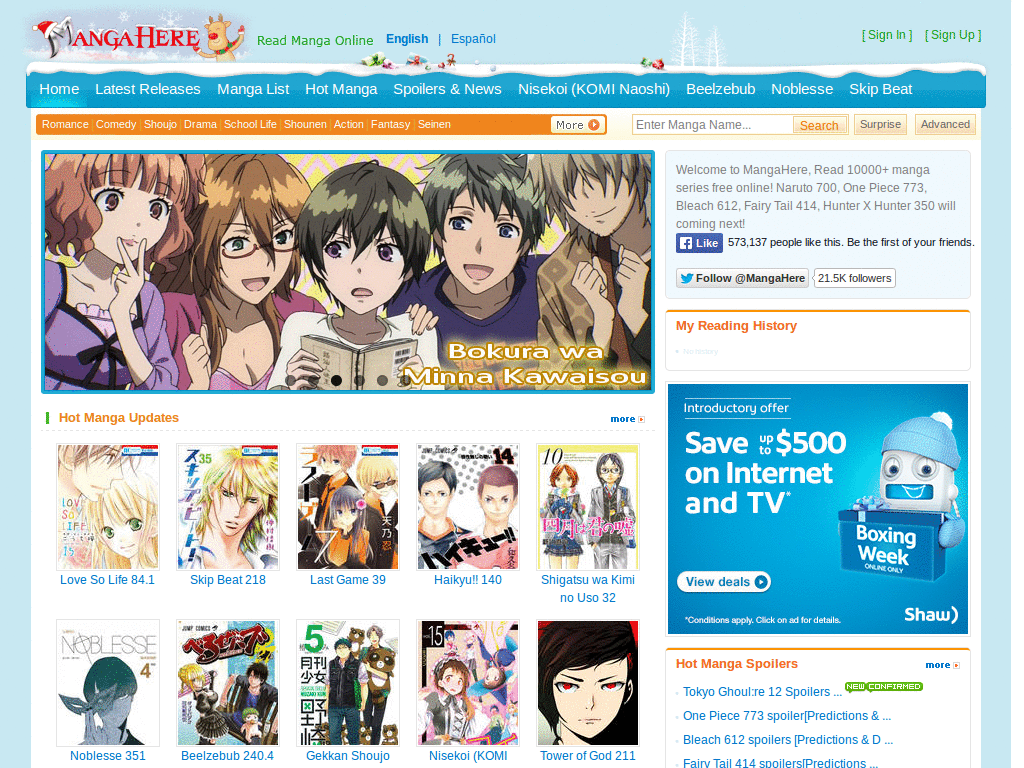Click the Twitter Follow @MangaHere button

[x=743, y=278]
